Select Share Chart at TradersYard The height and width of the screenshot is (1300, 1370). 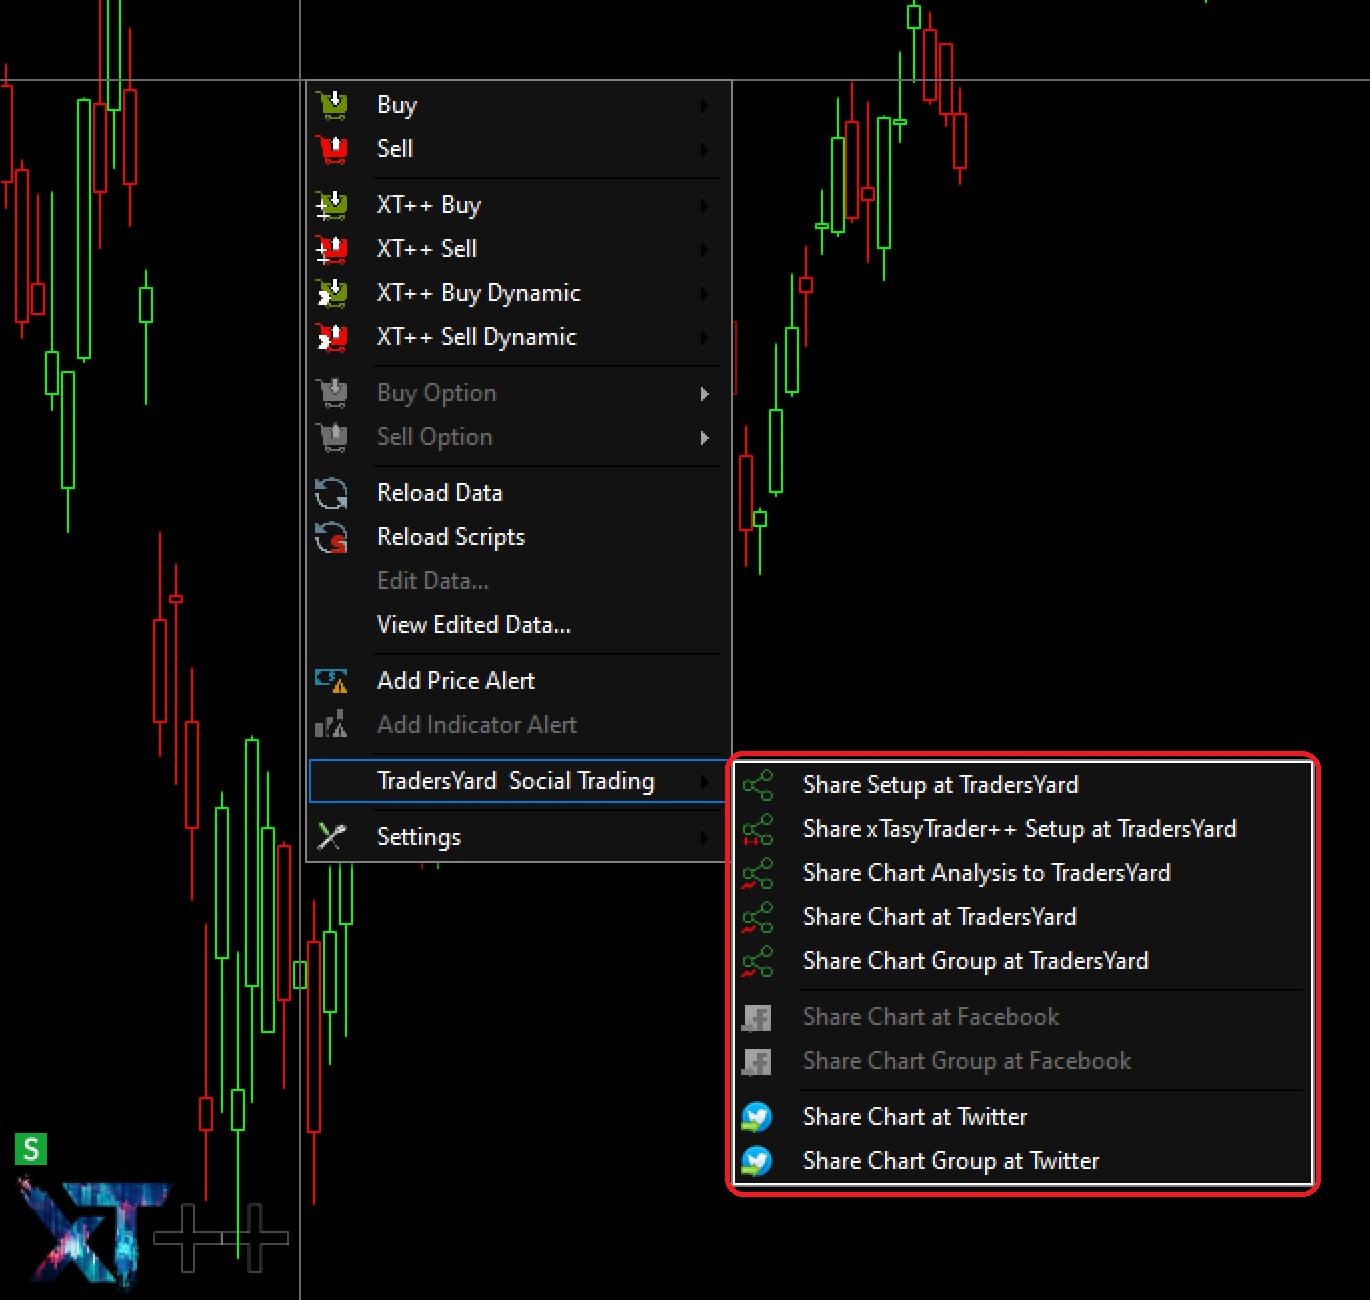click(1023, 917)
